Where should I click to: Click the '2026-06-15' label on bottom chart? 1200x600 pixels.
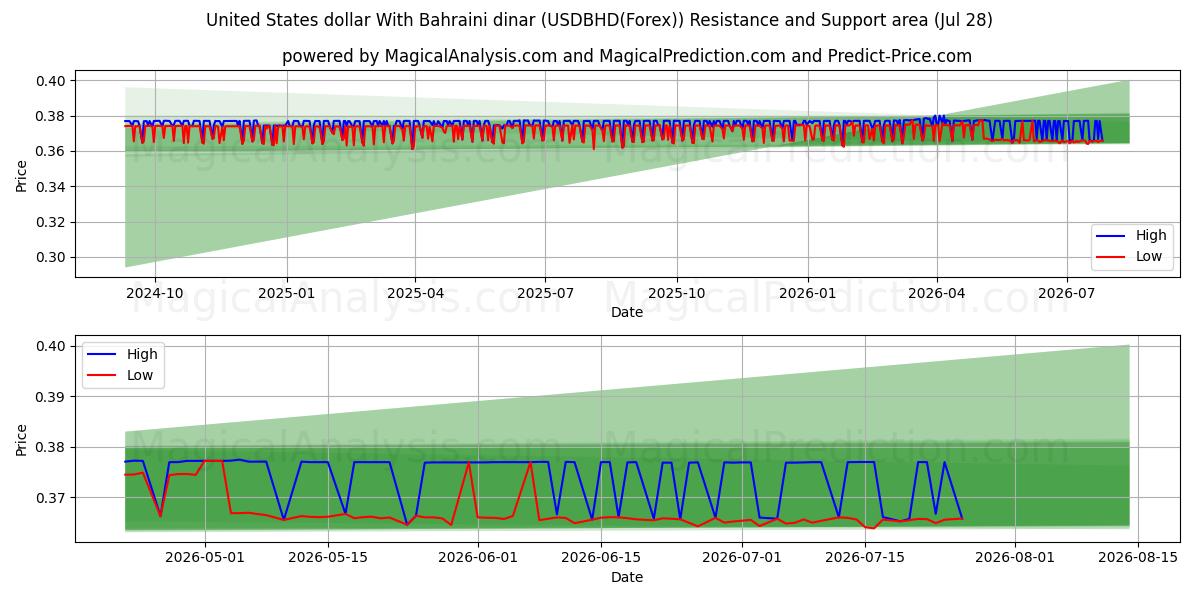[600, 559]
